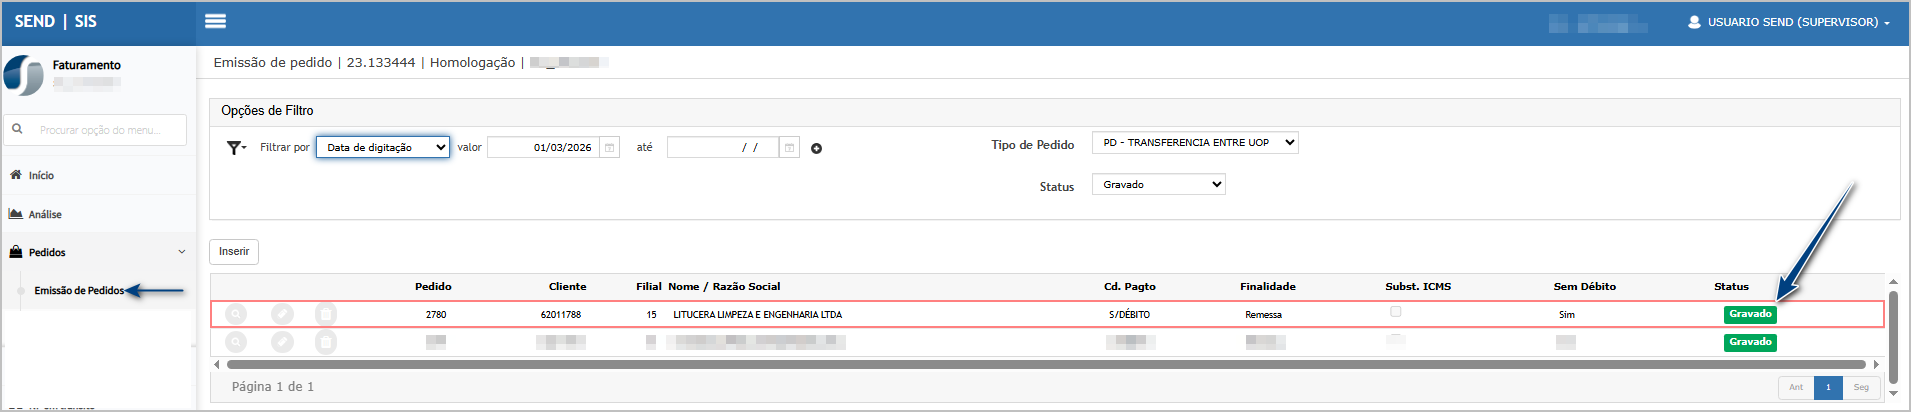Expand the user Supervisor account menu

coord(1789,22)
